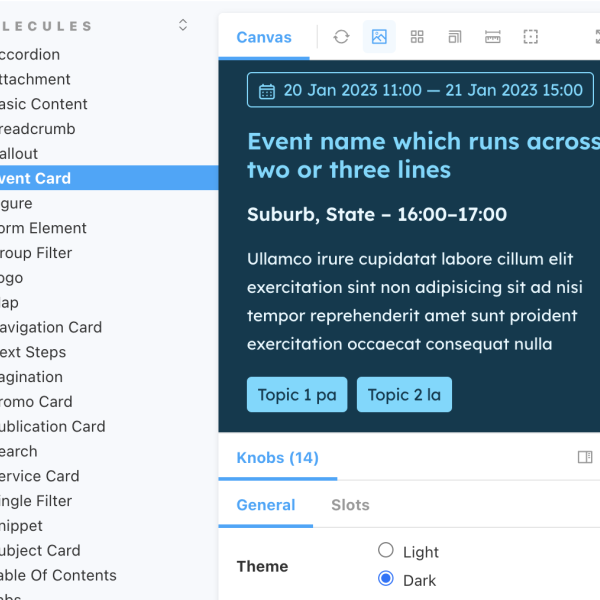Apply the grid overlay icon
The image size is (600, 600).
coord(417,37)
